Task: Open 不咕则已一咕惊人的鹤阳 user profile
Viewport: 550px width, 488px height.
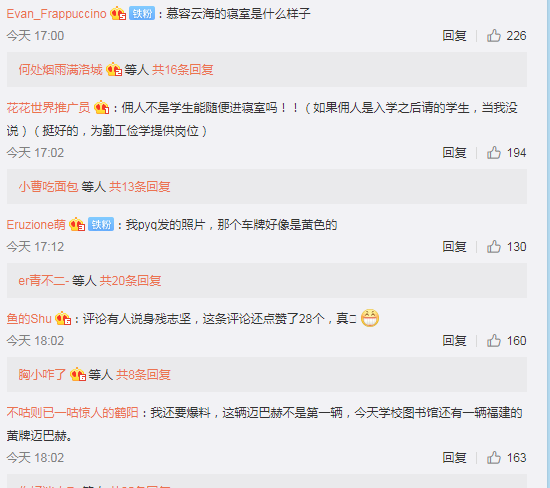Action: click(x=72, y=413)
